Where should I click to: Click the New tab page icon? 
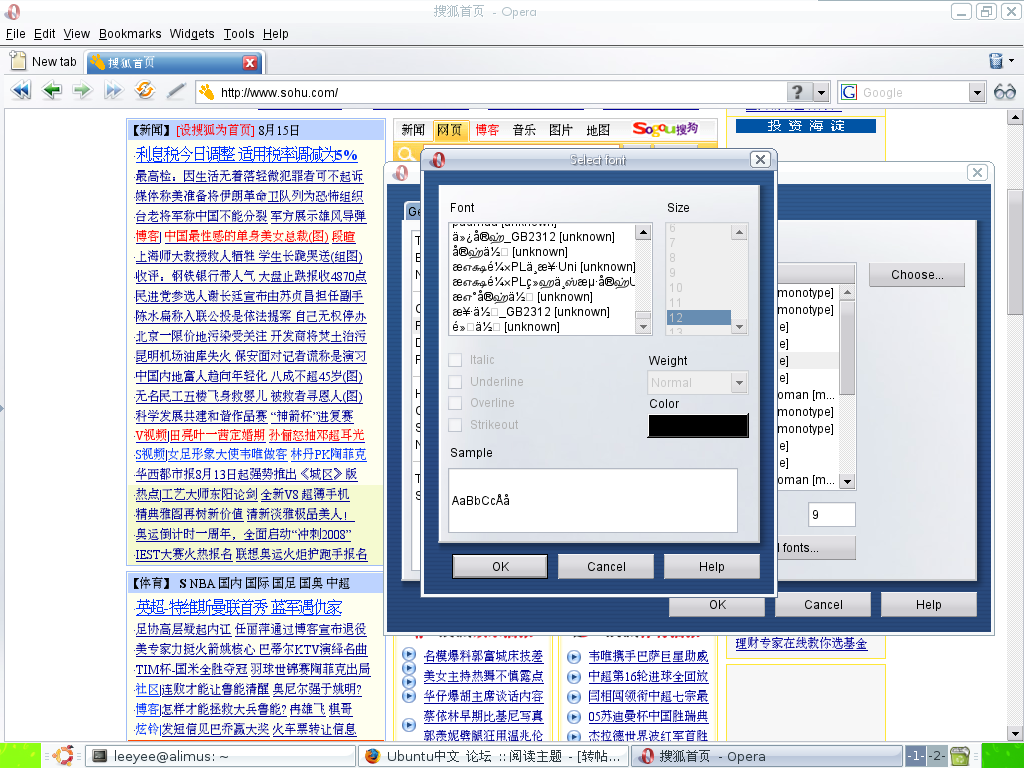[x=18, y=61]
